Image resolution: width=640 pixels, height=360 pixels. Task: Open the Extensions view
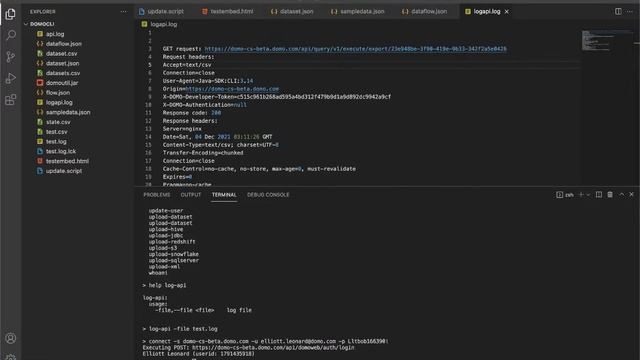(x=11, y=100)
